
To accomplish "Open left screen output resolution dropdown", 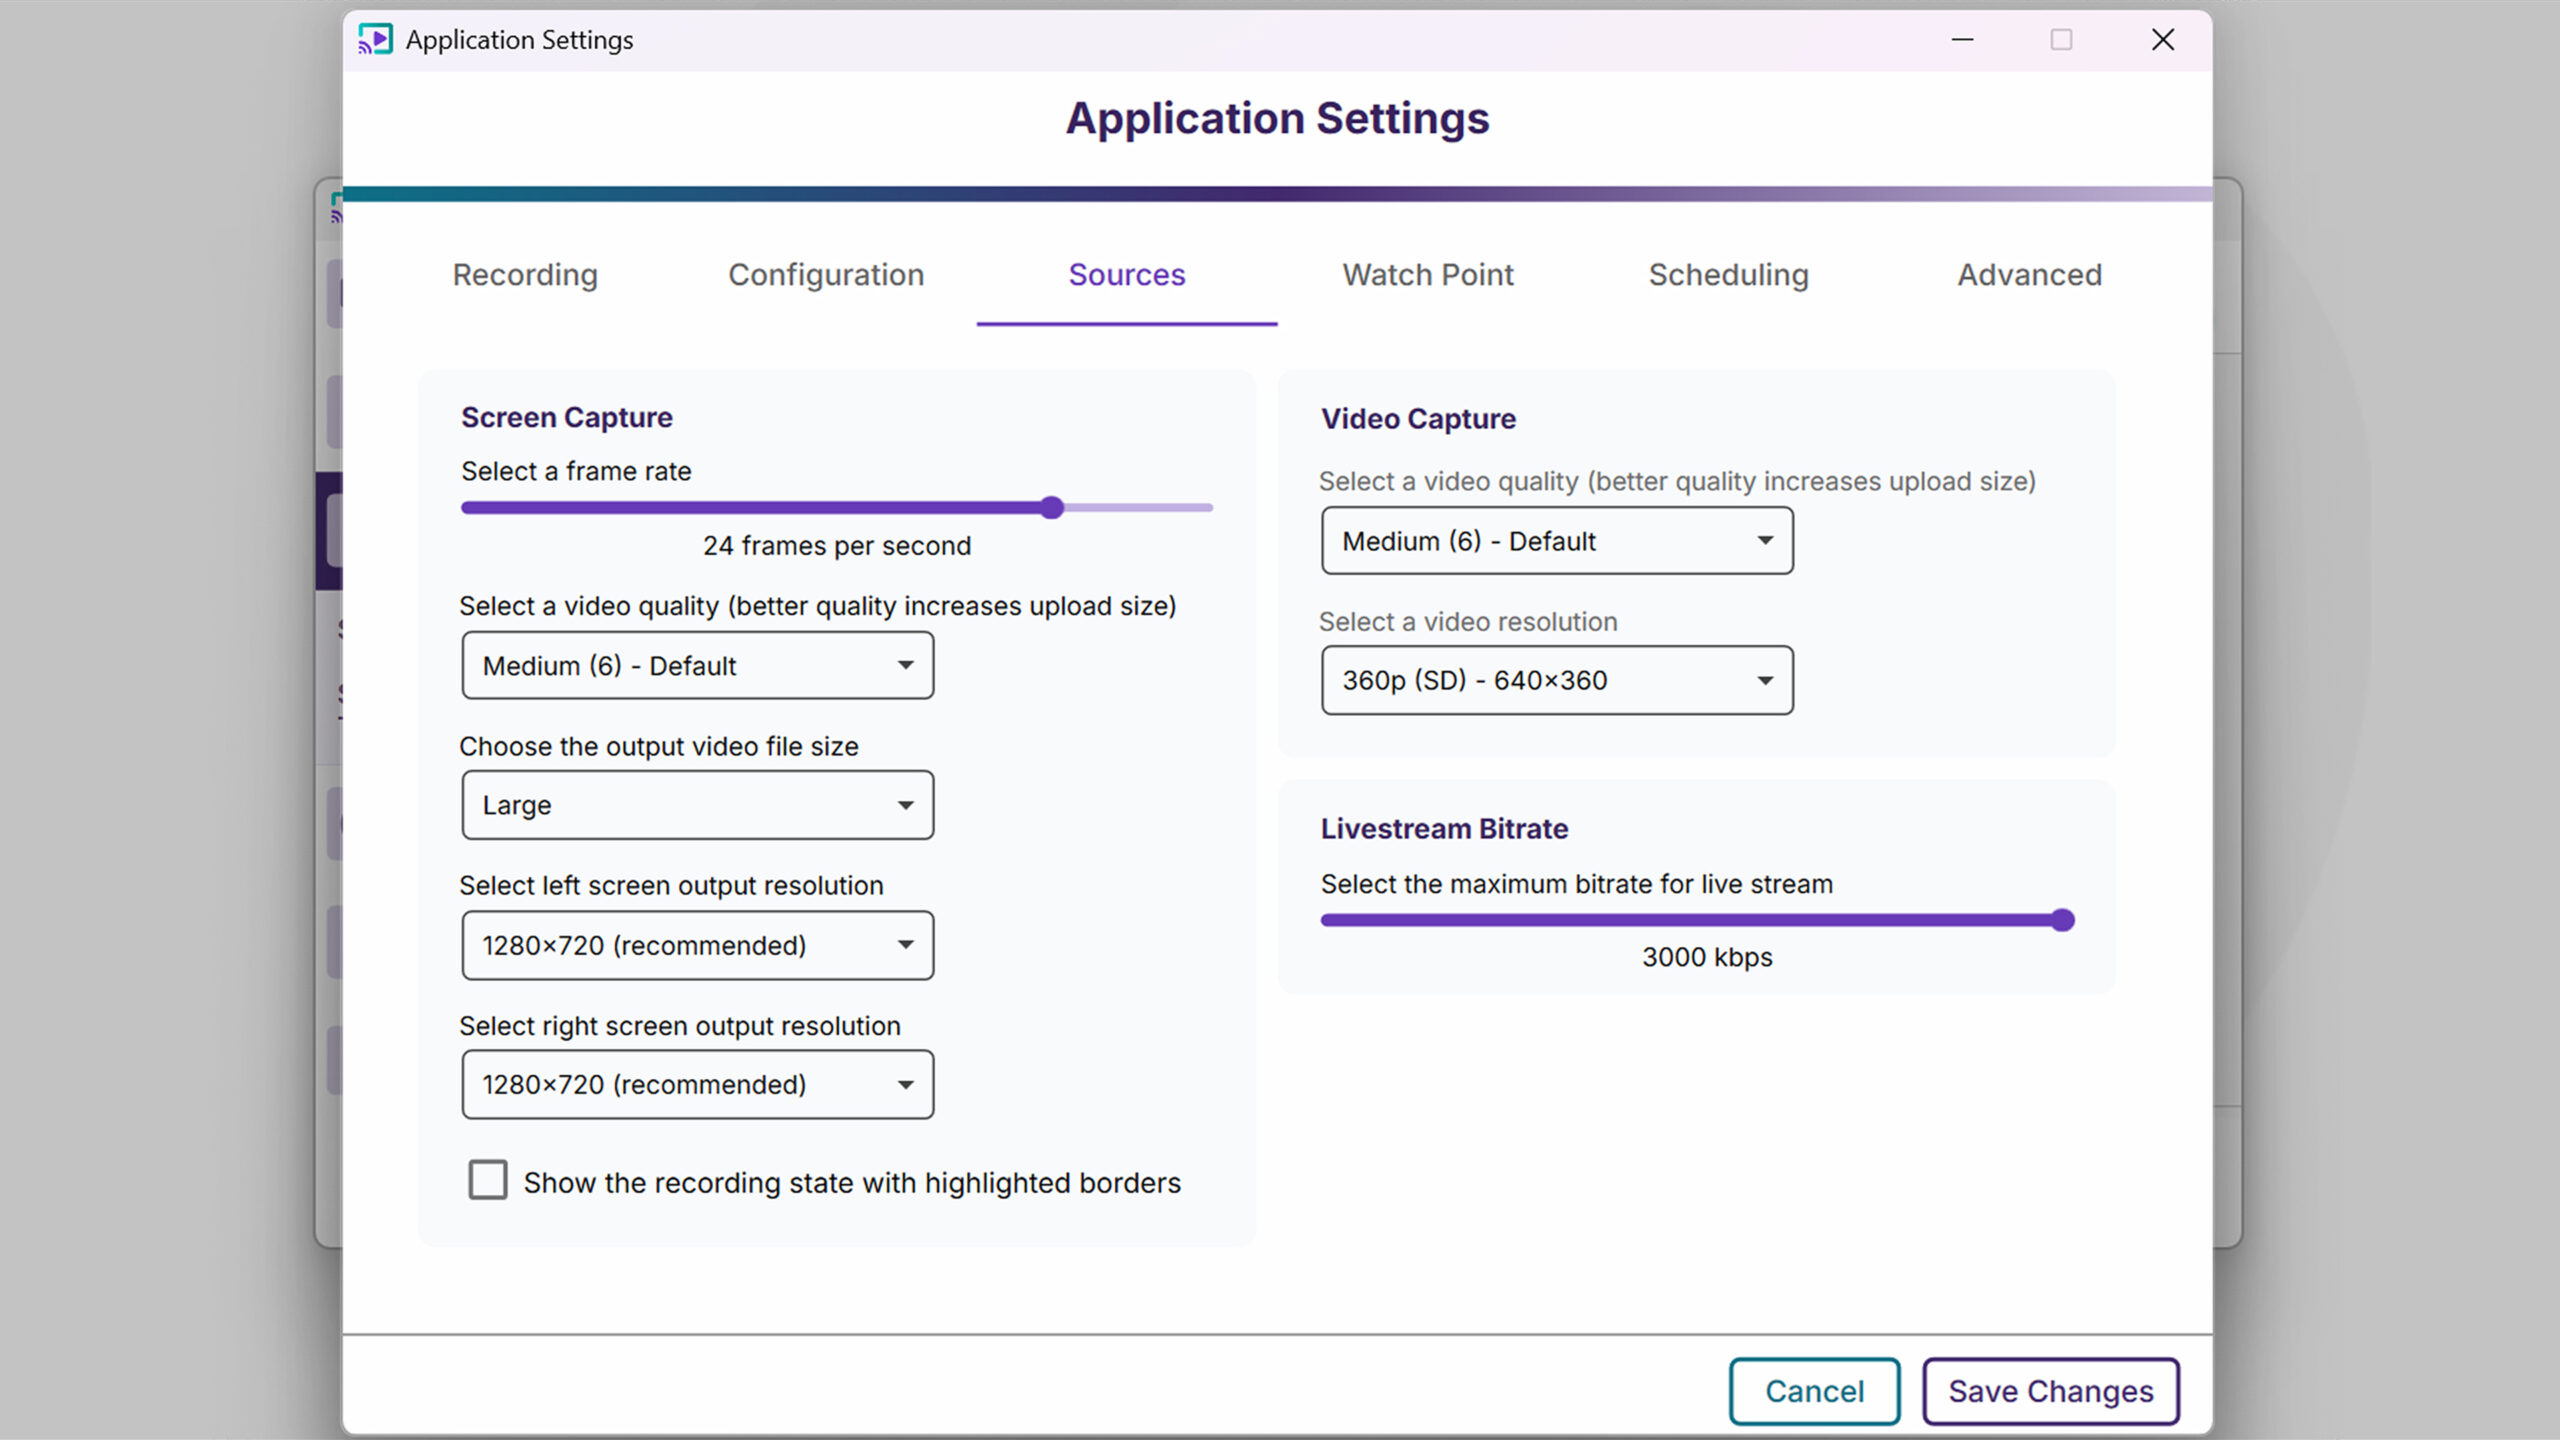I will pos(697,945).
